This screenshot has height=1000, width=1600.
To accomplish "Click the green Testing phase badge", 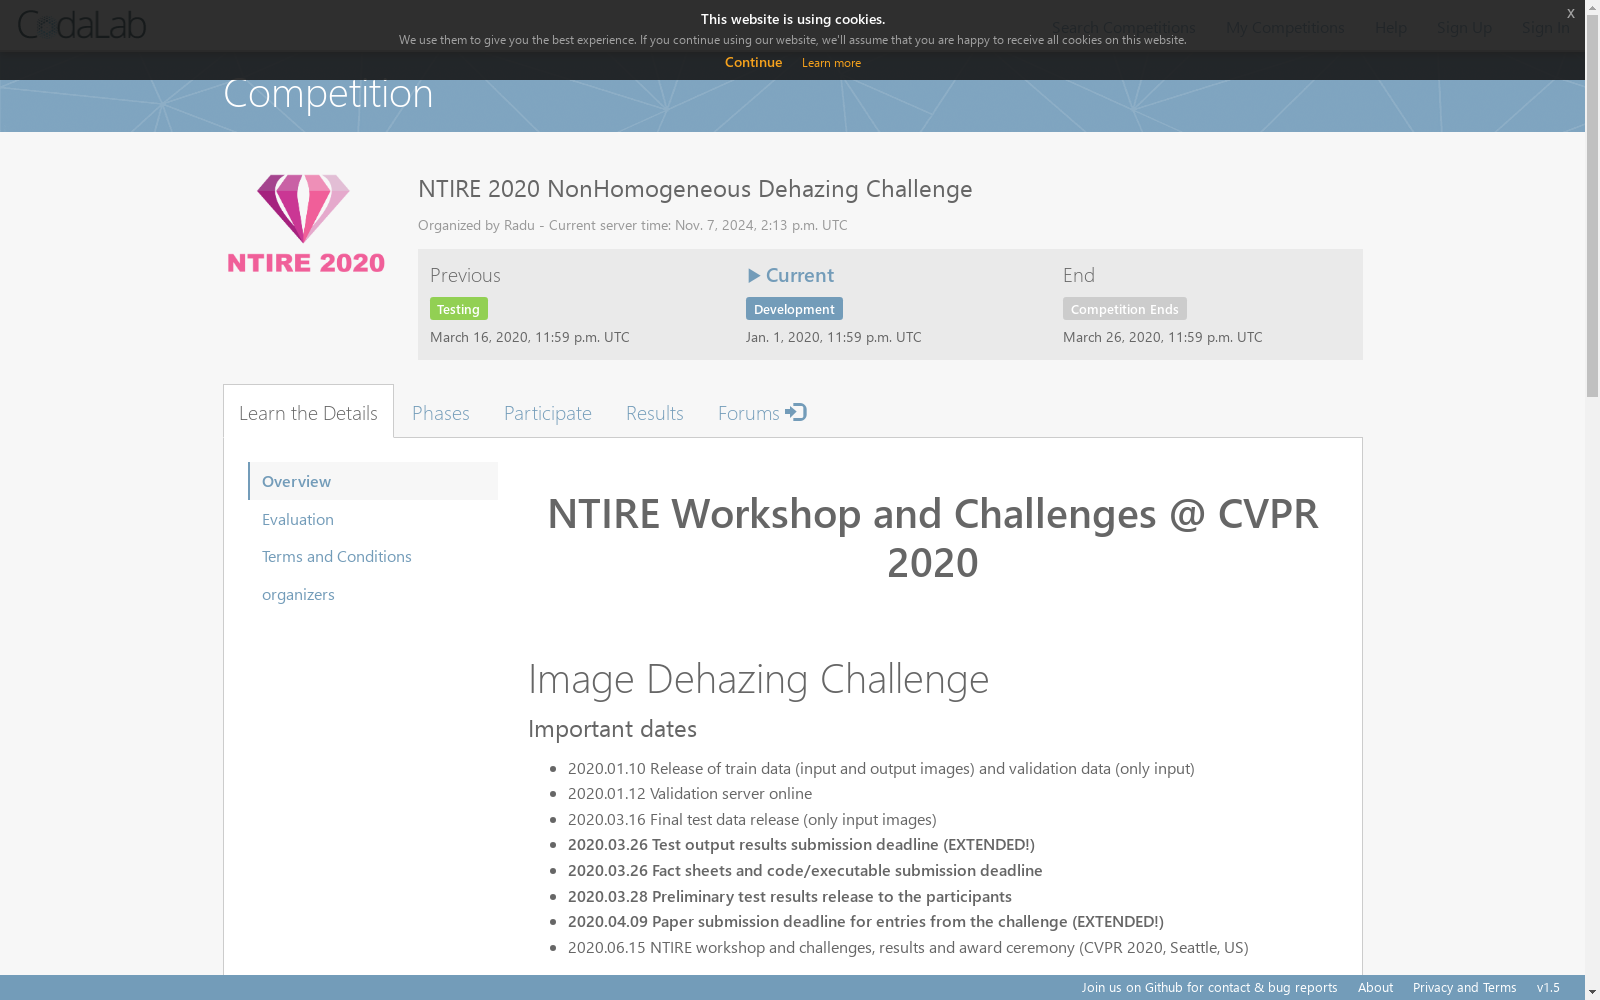I will [x=458, y=309].
